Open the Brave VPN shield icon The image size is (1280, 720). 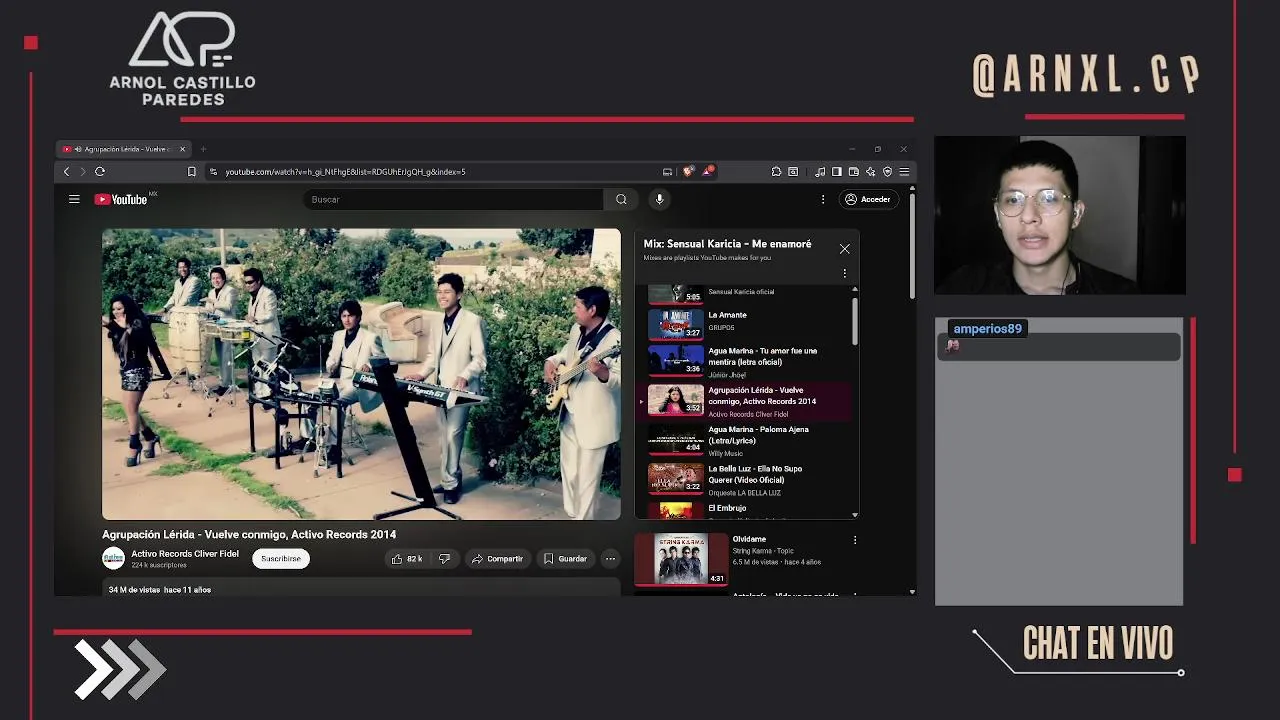[887, 172]
